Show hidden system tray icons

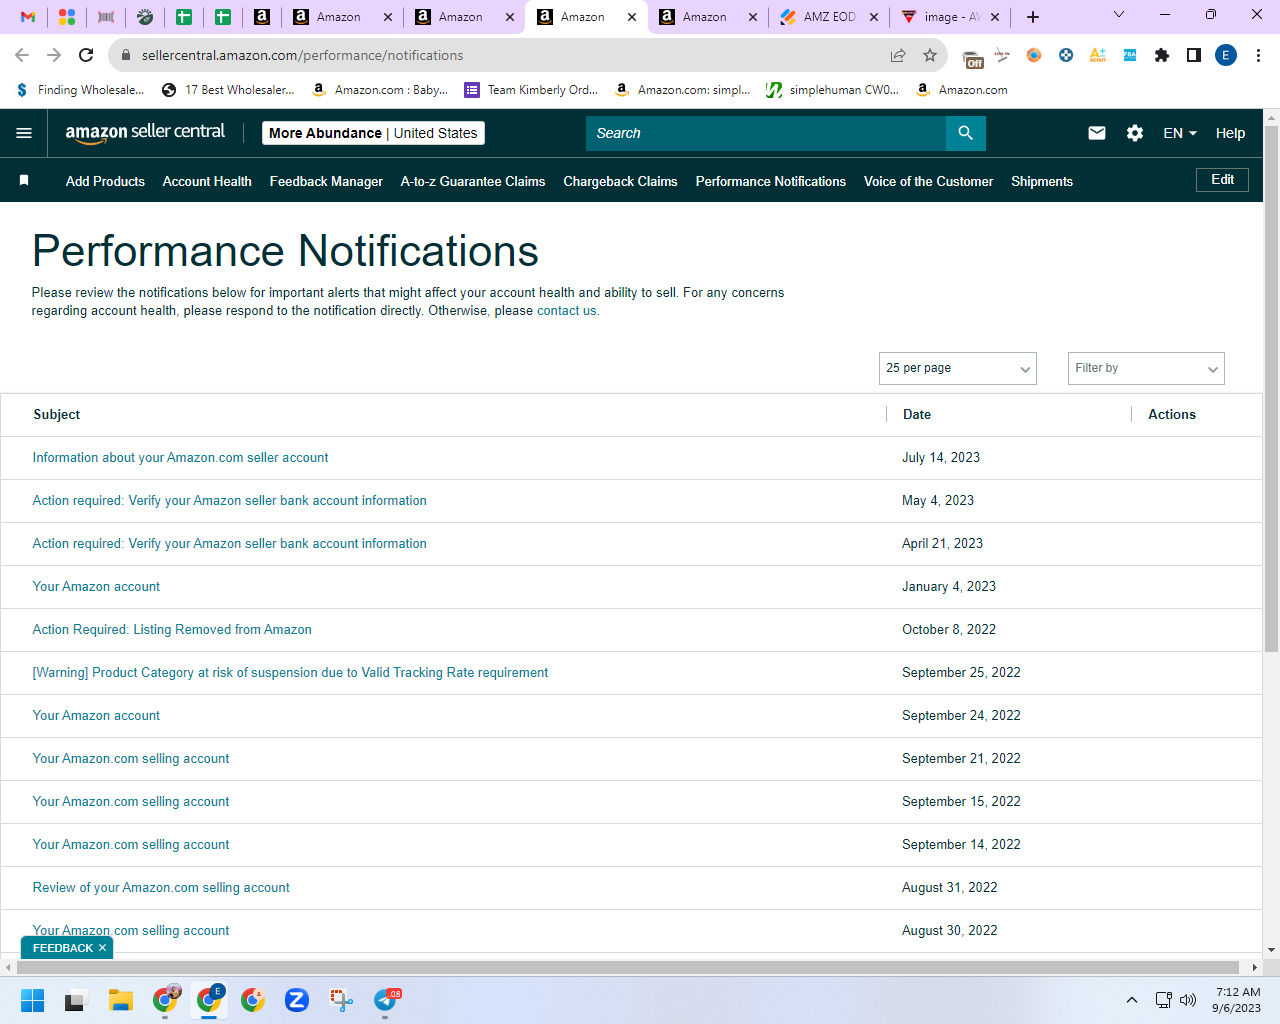pyautogui.click(x=1132, y=1000)
